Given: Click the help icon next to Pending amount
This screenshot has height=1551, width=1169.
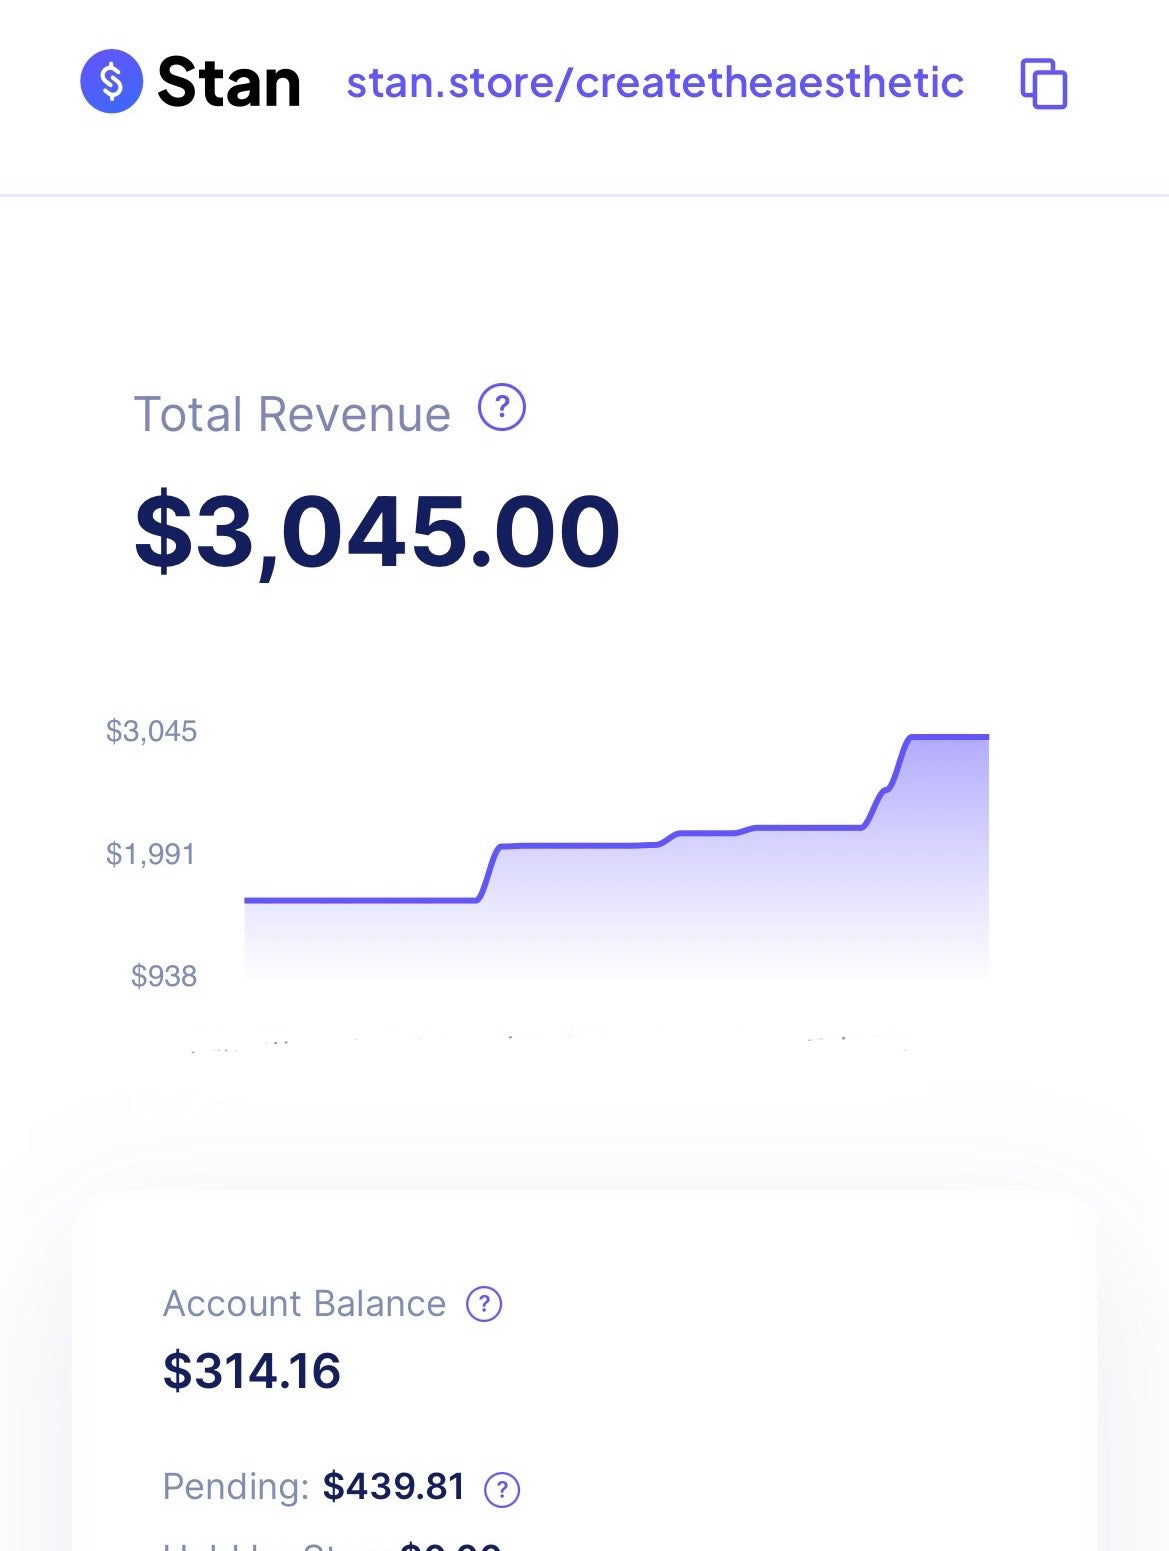Looking at the screenshot, I should pyautogui.click(x=502, y=1489).
